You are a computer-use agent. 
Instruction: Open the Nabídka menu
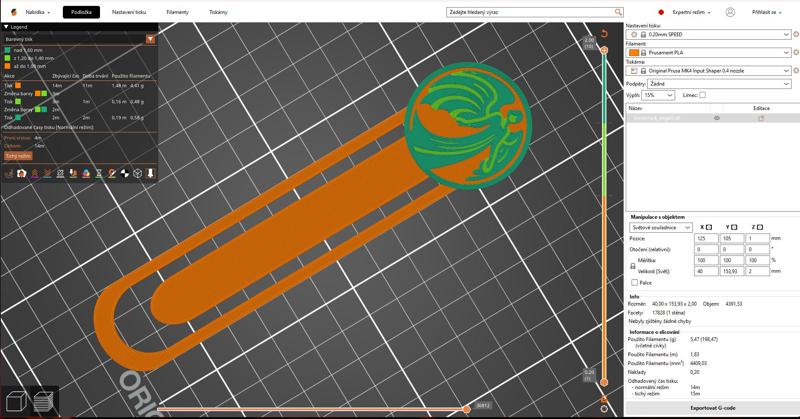pyautogui.click(x=38, y=12)
